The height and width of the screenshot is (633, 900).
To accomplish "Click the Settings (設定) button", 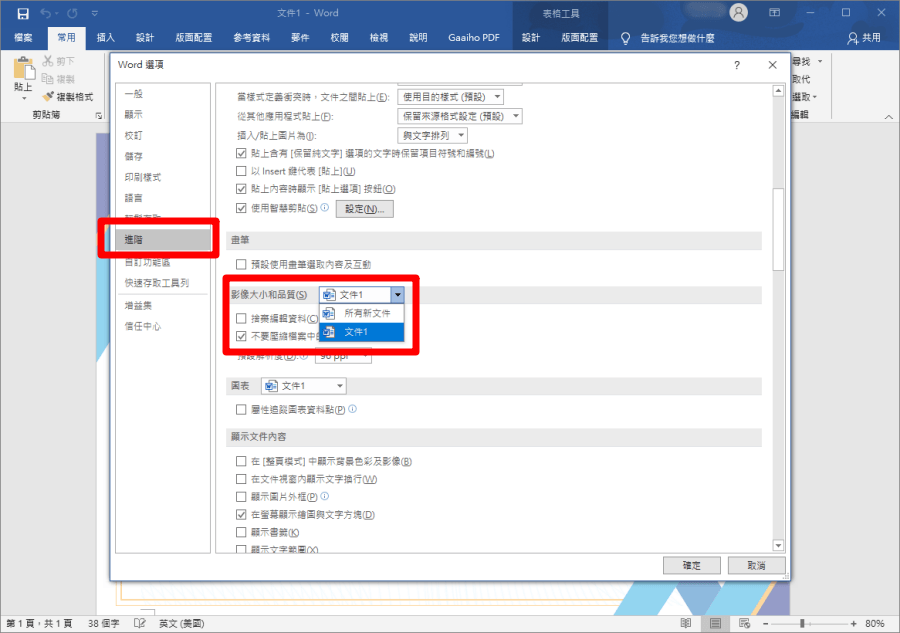I will click(364, 209).
